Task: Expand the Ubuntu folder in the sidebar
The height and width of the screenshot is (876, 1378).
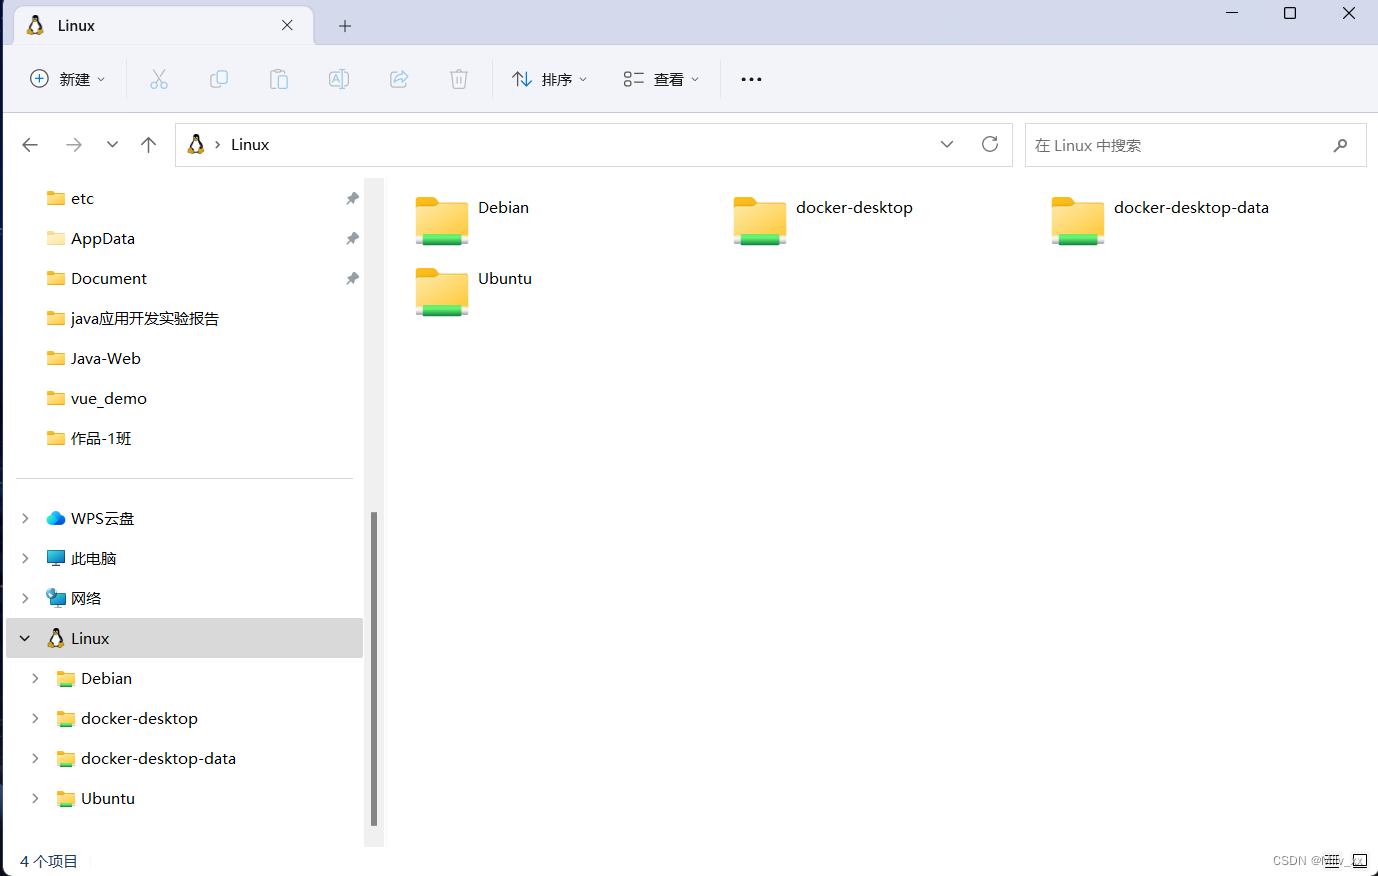Action: pyautogui.click(x=36, y=798)
